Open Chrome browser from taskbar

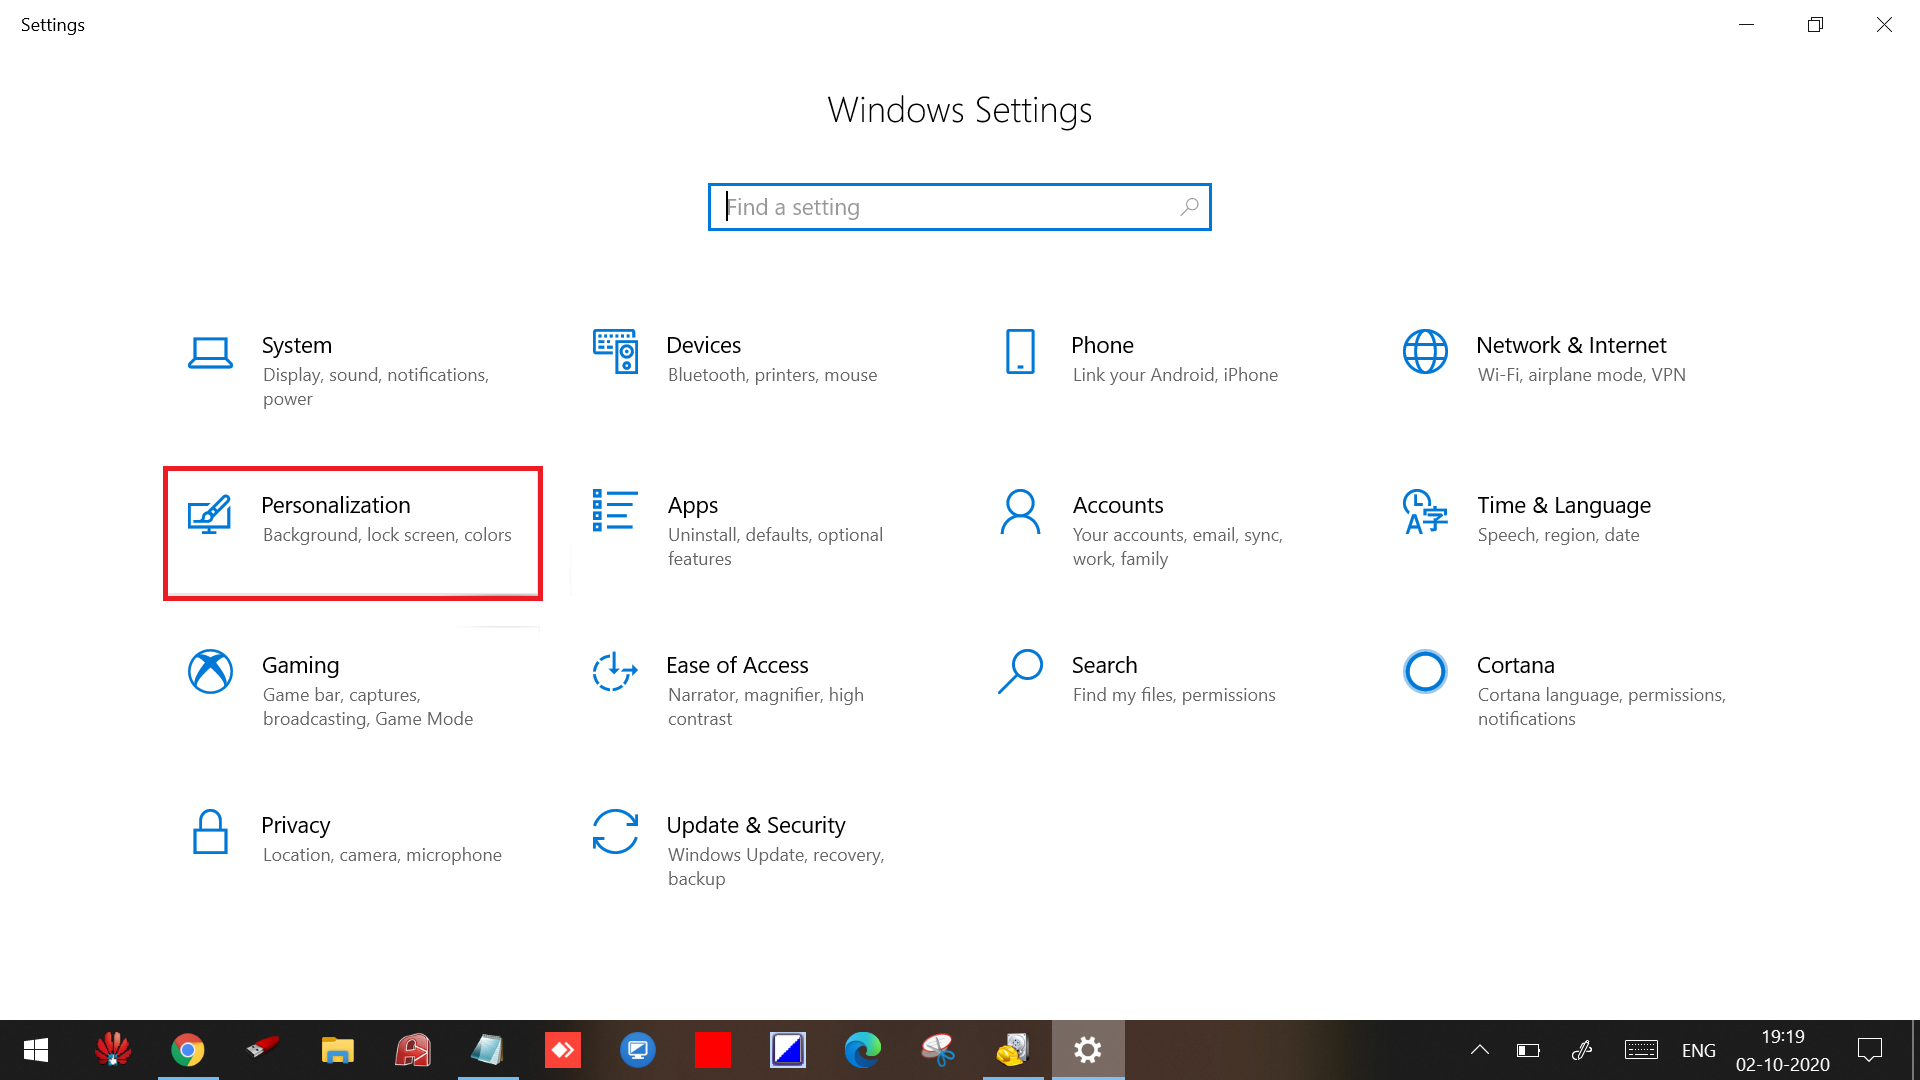[x=187, y=1050]
